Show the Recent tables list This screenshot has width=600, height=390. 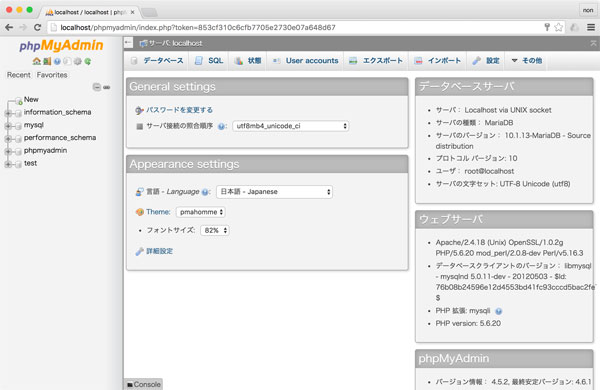click(18, 75)
